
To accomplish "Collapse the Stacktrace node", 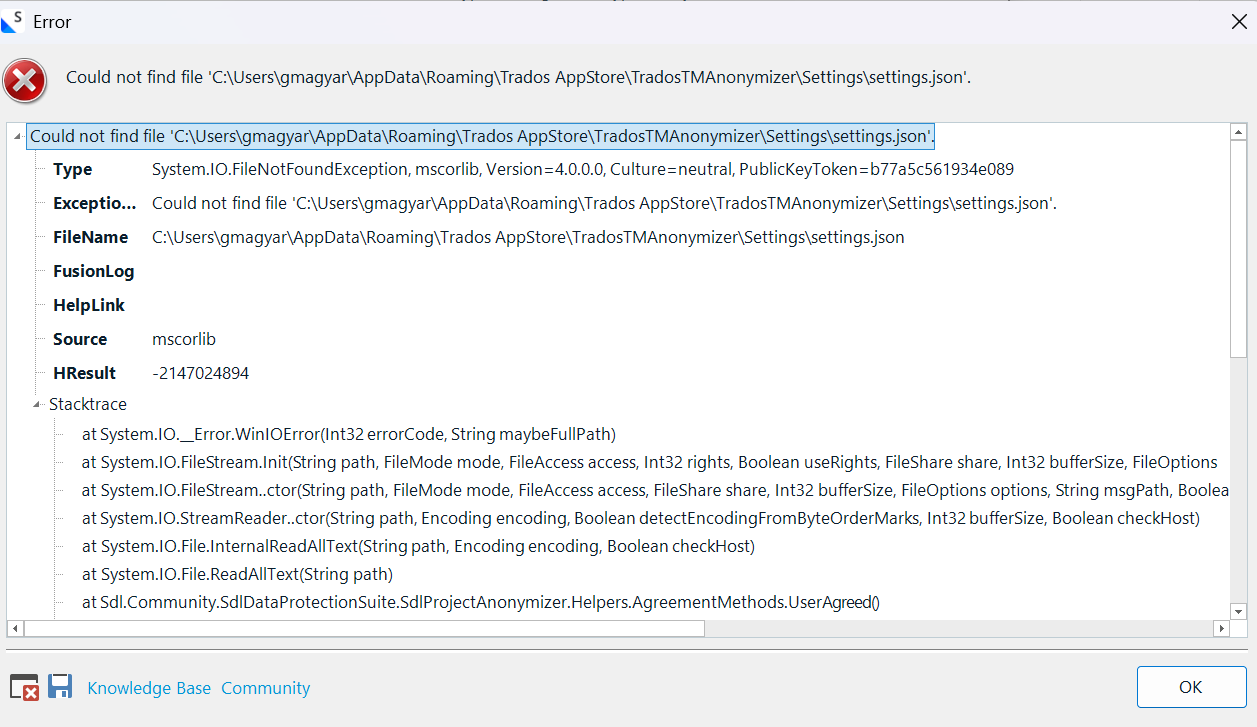I will click(38, 405).
